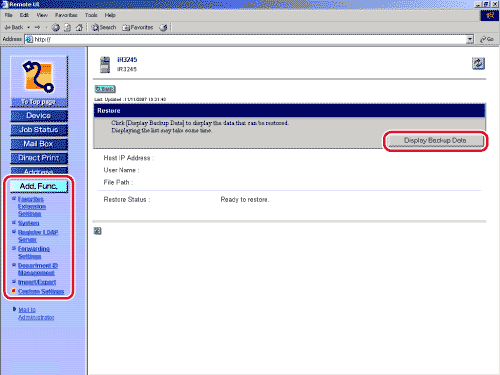Open the File menu

coord(9,15)
